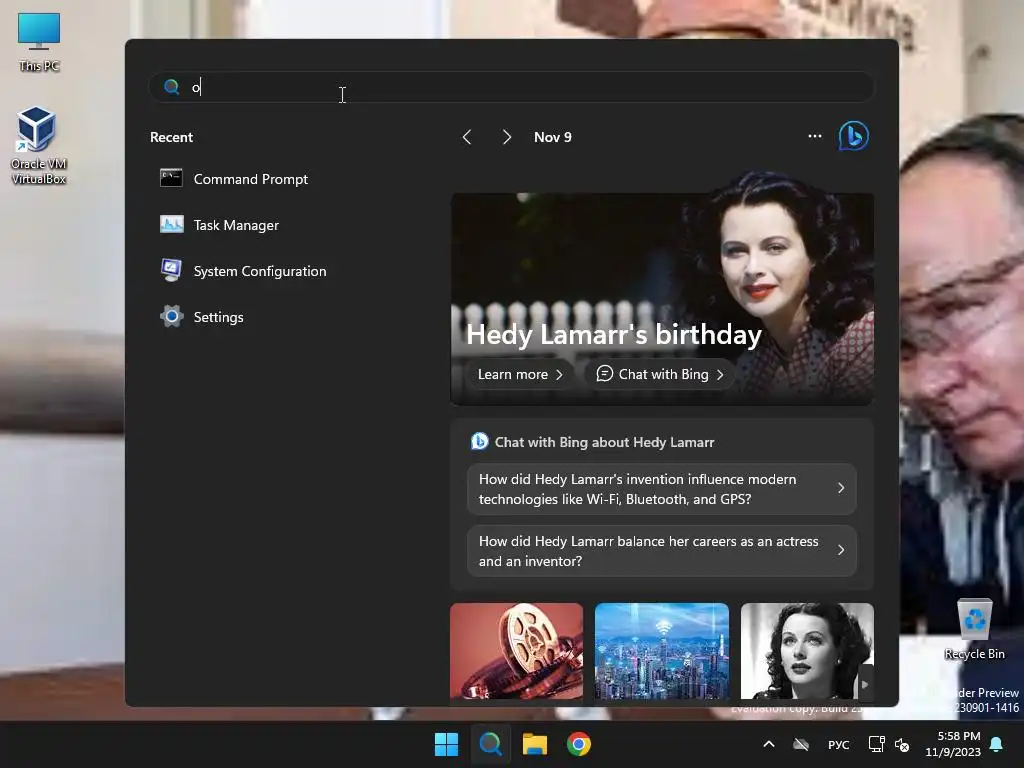This screenshot has height=768, width=1024.
Task: Open clock and date 5:58 PM
Action: (953, 744)
